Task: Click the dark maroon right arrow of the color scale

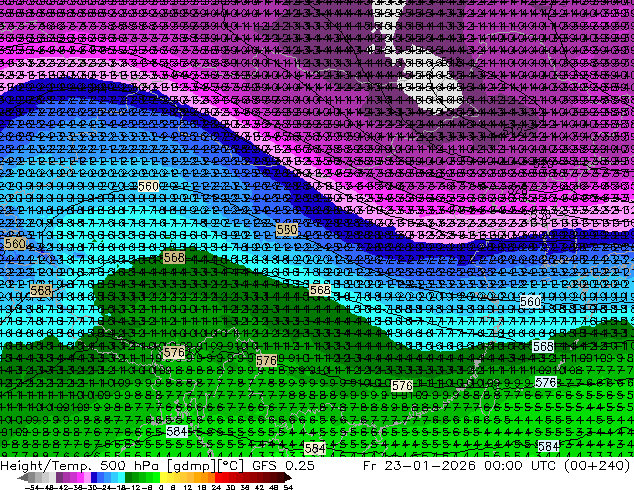Action: click(x=288, y=477)
